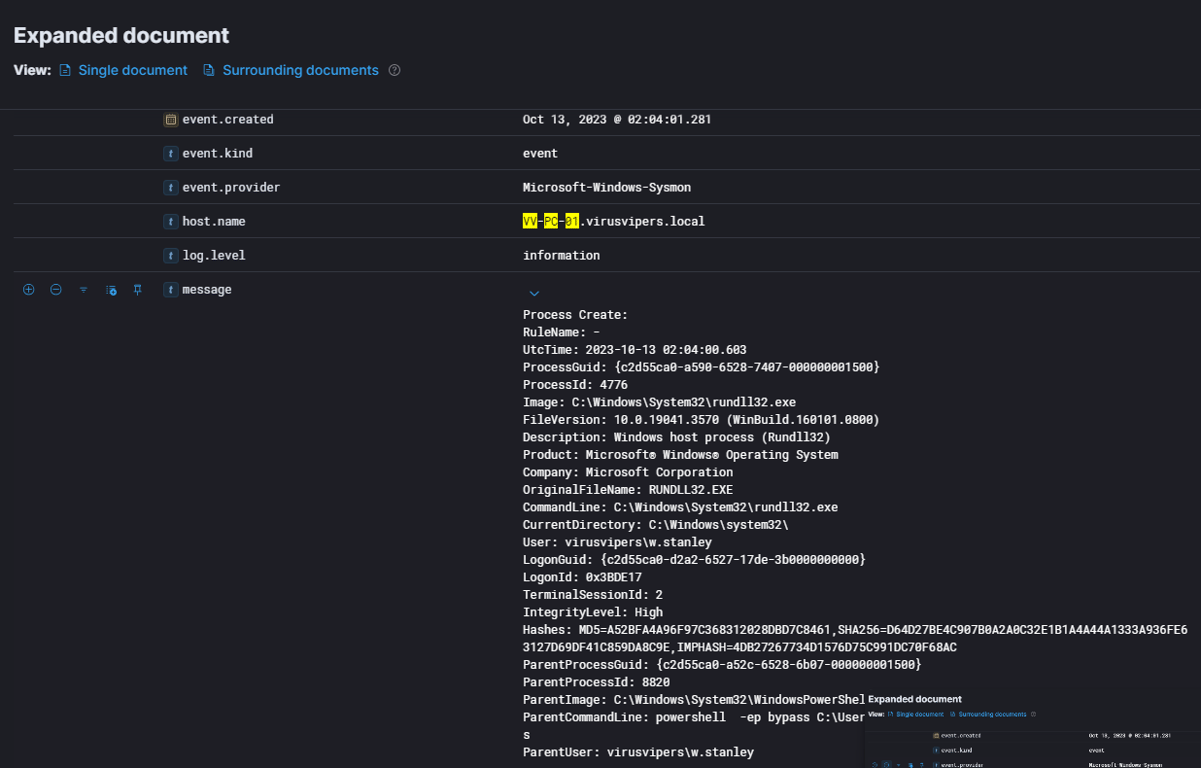
Task: Click the text type icon for event.kind
Action: click(171, 154)
